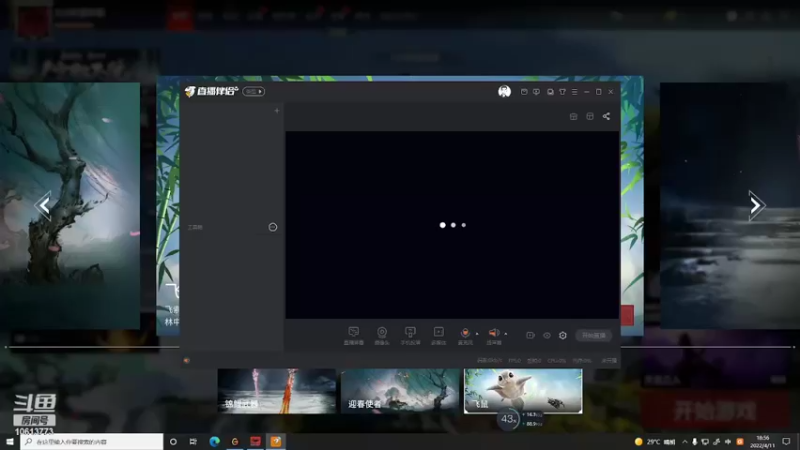This screenshot has width=800, height=450.
Task: Click the mail icon in title bar
Action: (524, 92)
